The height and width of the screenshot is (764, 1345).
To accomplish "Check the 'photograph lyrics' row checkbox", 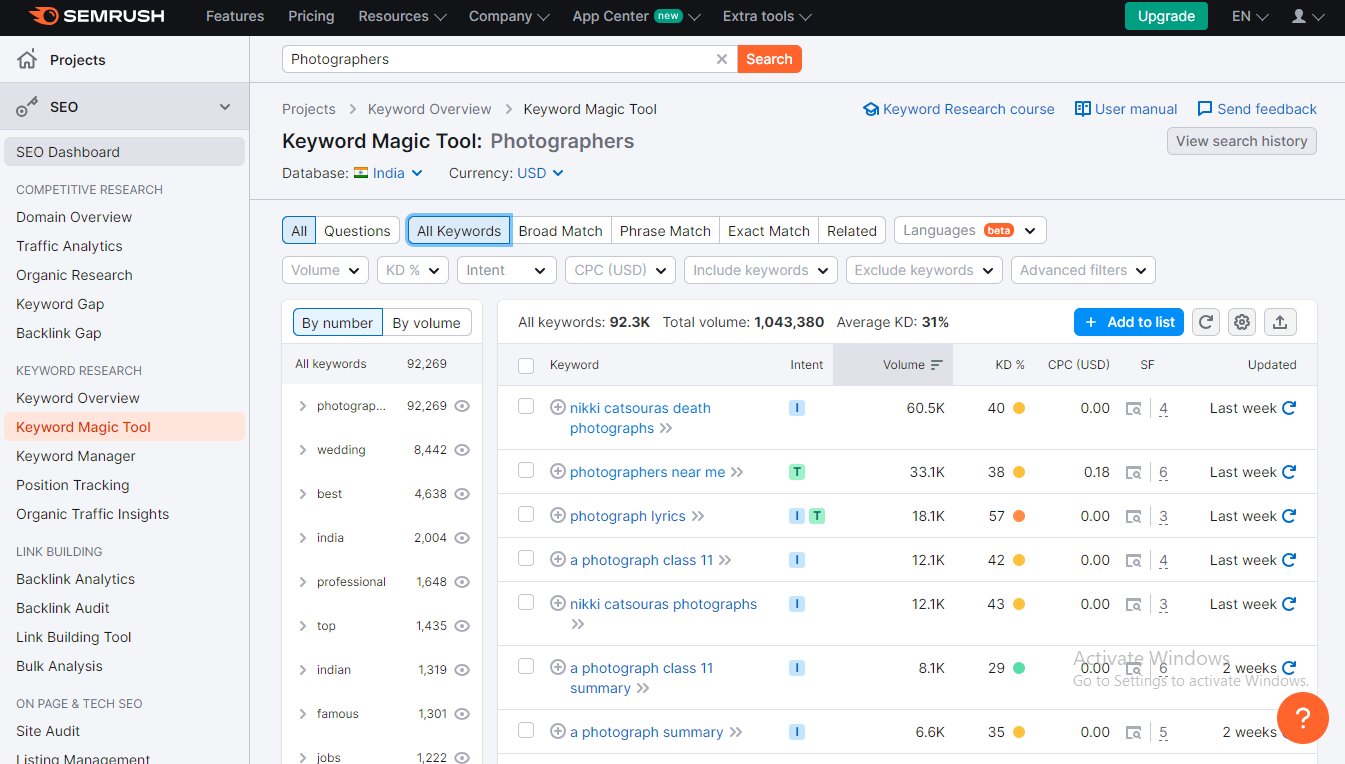I will [x=526, y=514].
